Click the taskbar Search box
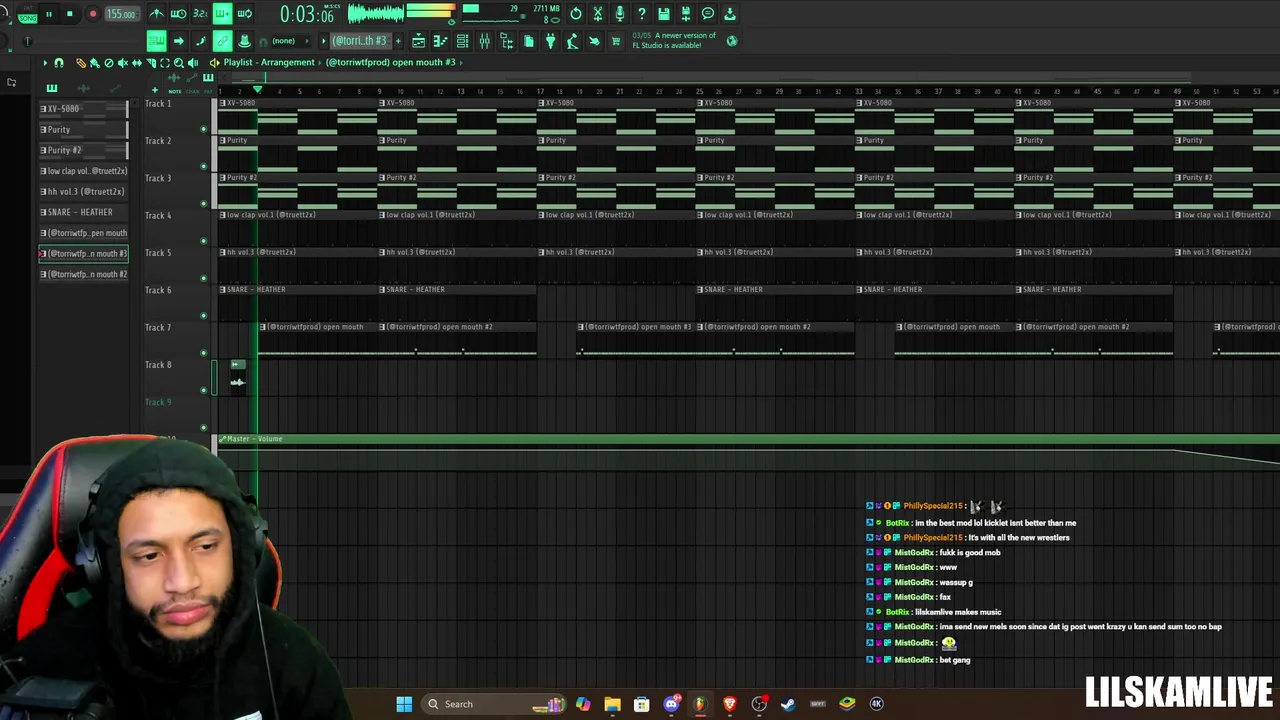 click(x=493, y=704)
